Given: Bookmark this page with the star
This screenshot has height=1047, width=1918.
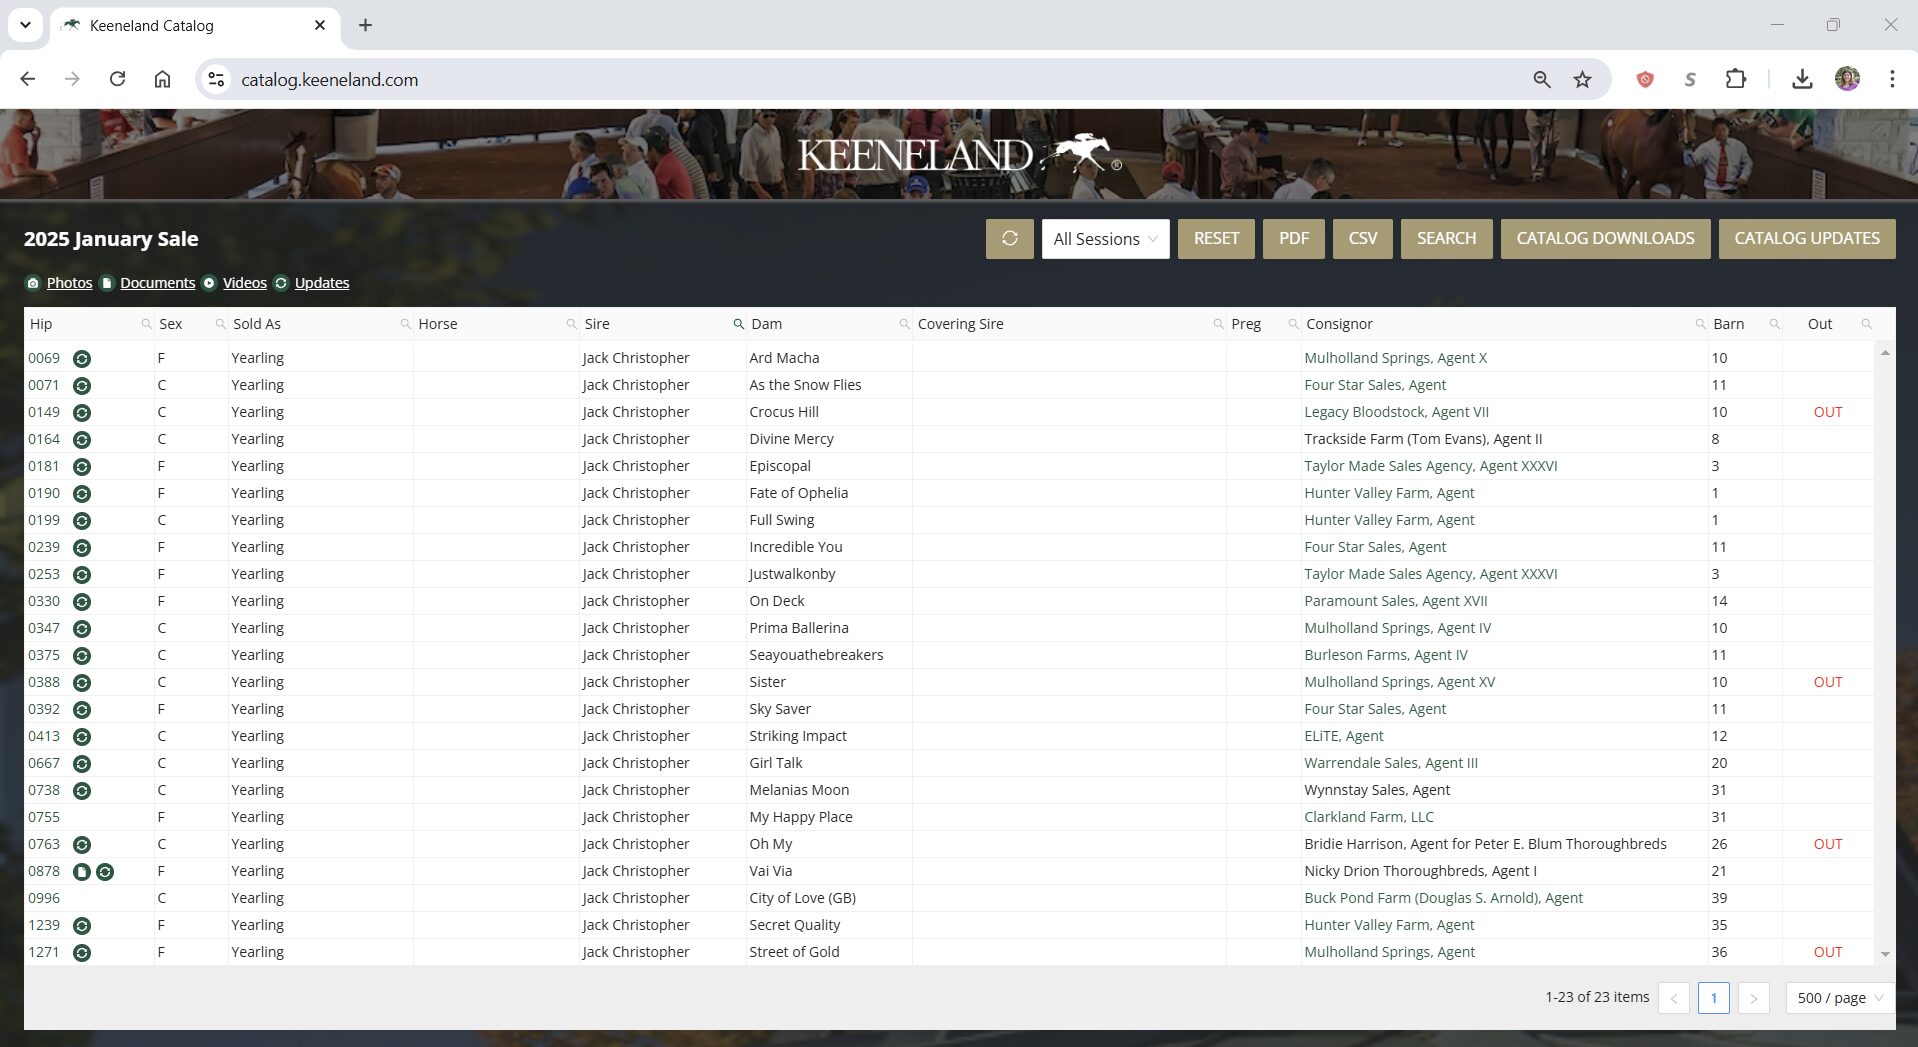Looking at the screenshot, I should [x=1582, y=79].
